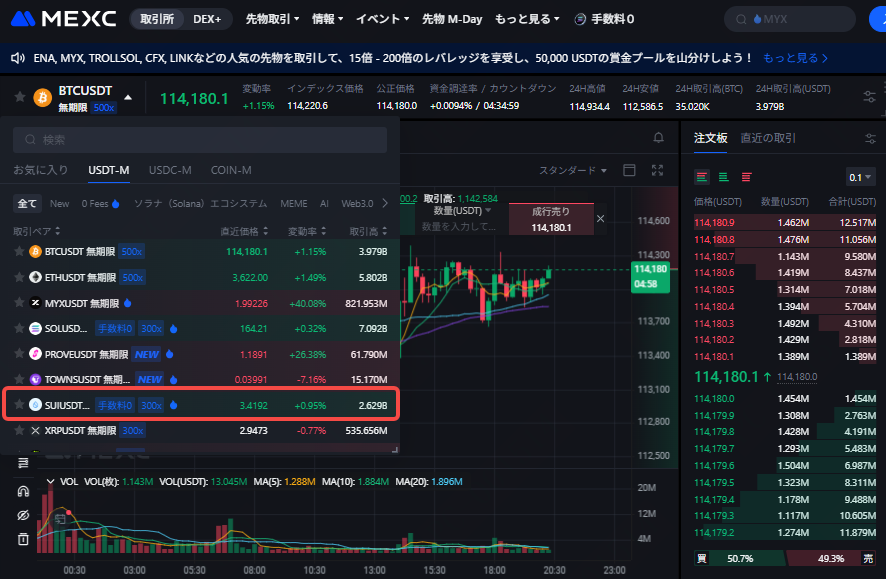Open order book settings sliders icon

[x=870, y=138]
